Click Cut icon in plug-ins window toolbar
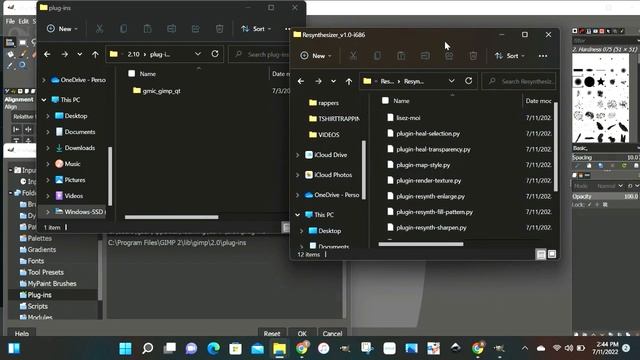The image size is (640, 360). coord(99,29)
